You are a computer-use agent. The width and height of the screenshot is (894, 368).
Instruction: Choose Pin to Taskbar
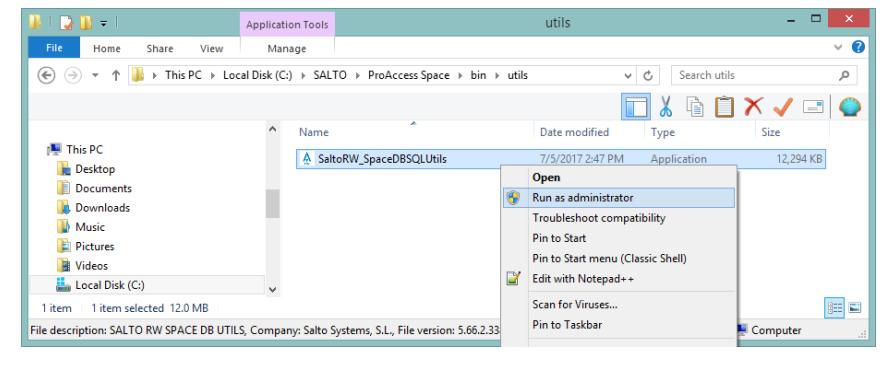619,325
